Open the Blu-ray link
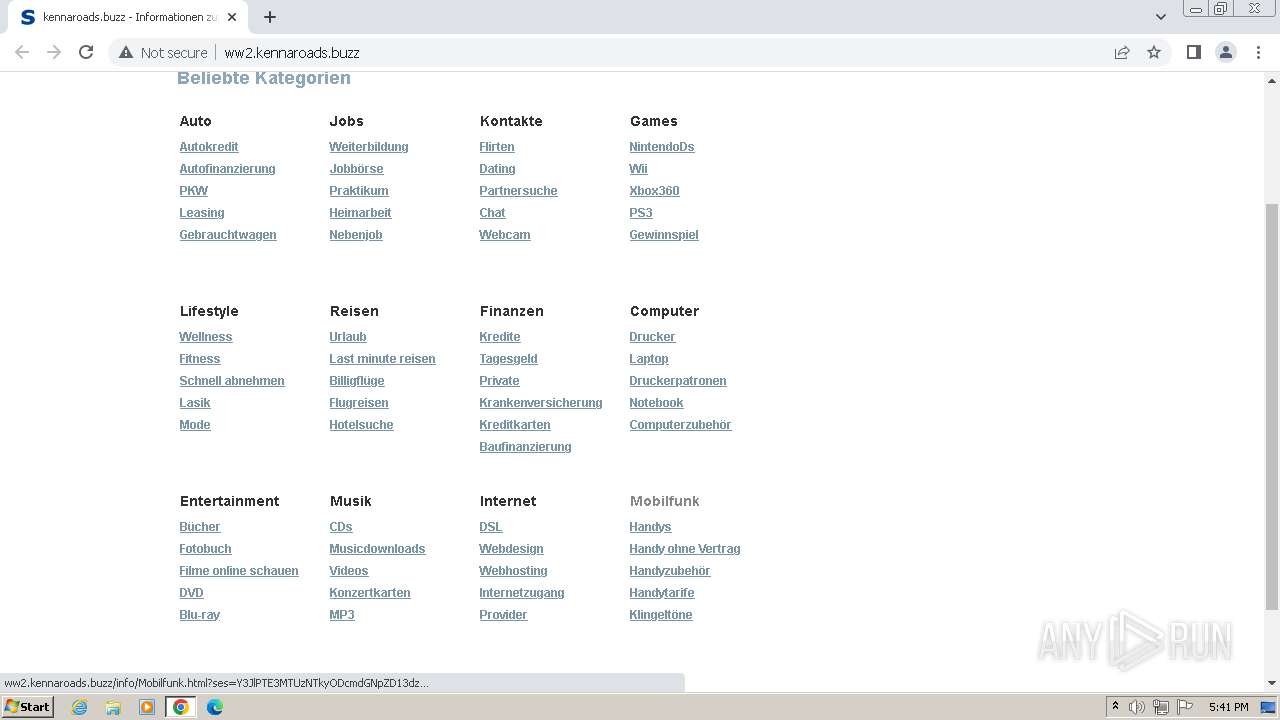This screenshot has width=1280, height=720. [199, 615]
